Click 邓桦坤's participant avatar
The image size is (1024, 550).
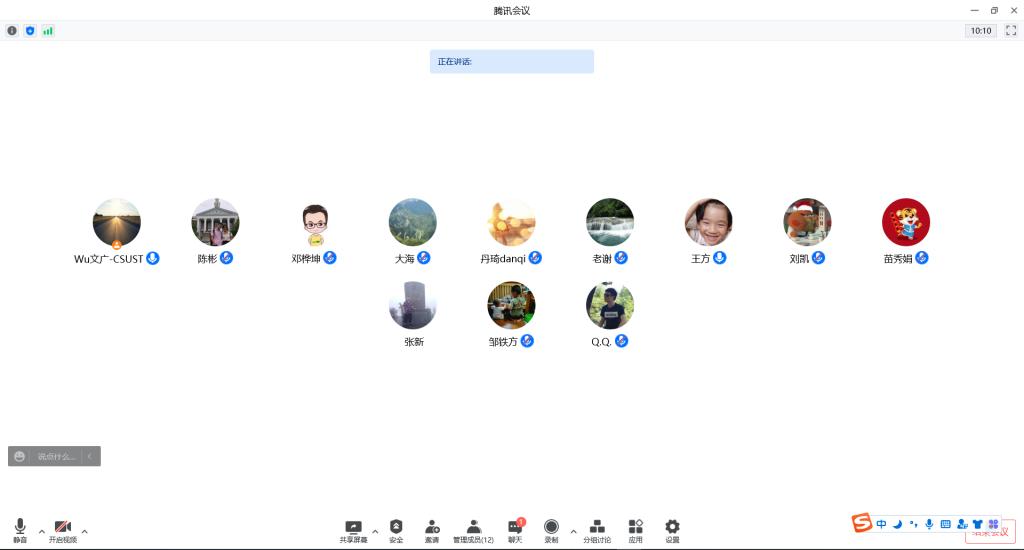coord(314,223)
